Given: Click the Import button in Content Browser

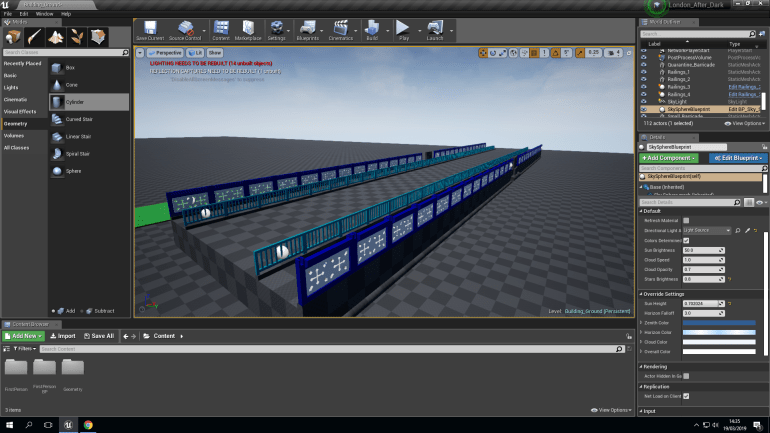Looking at the screenshot, I should [x=63, y=336].
